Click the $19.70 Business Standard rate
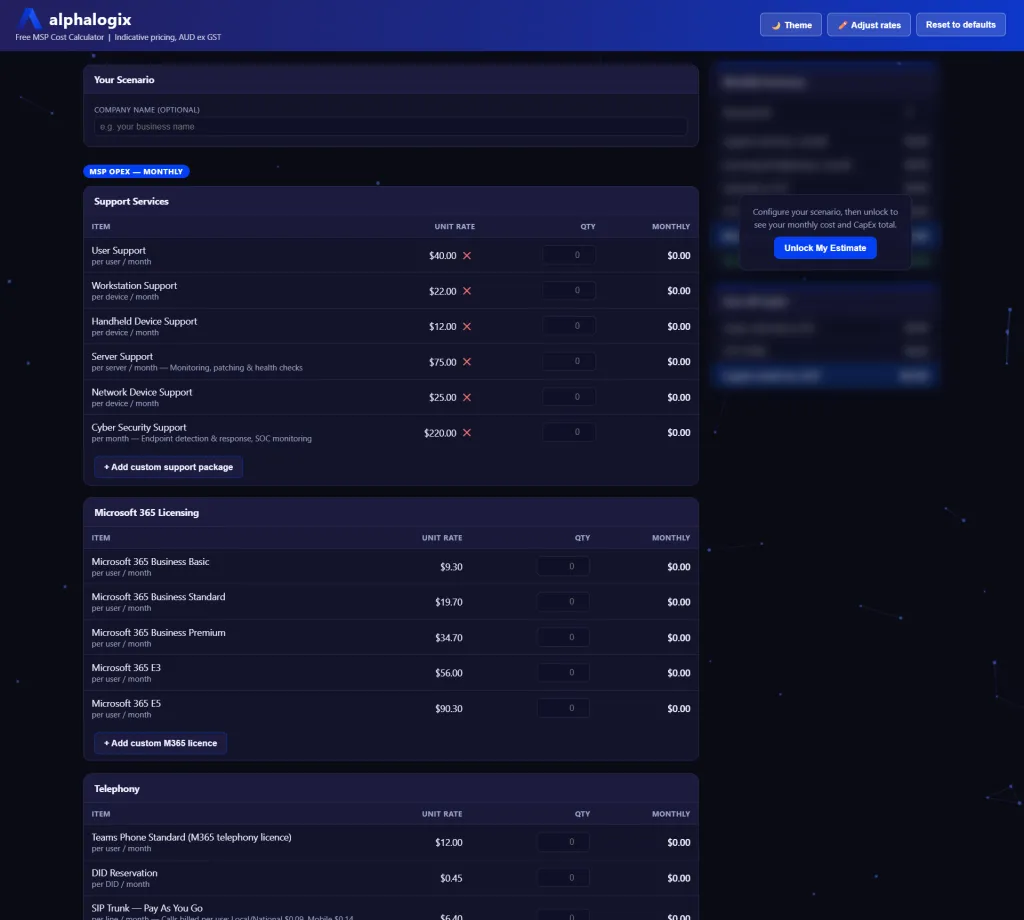 pyautogui.click(x=449, y=602)
